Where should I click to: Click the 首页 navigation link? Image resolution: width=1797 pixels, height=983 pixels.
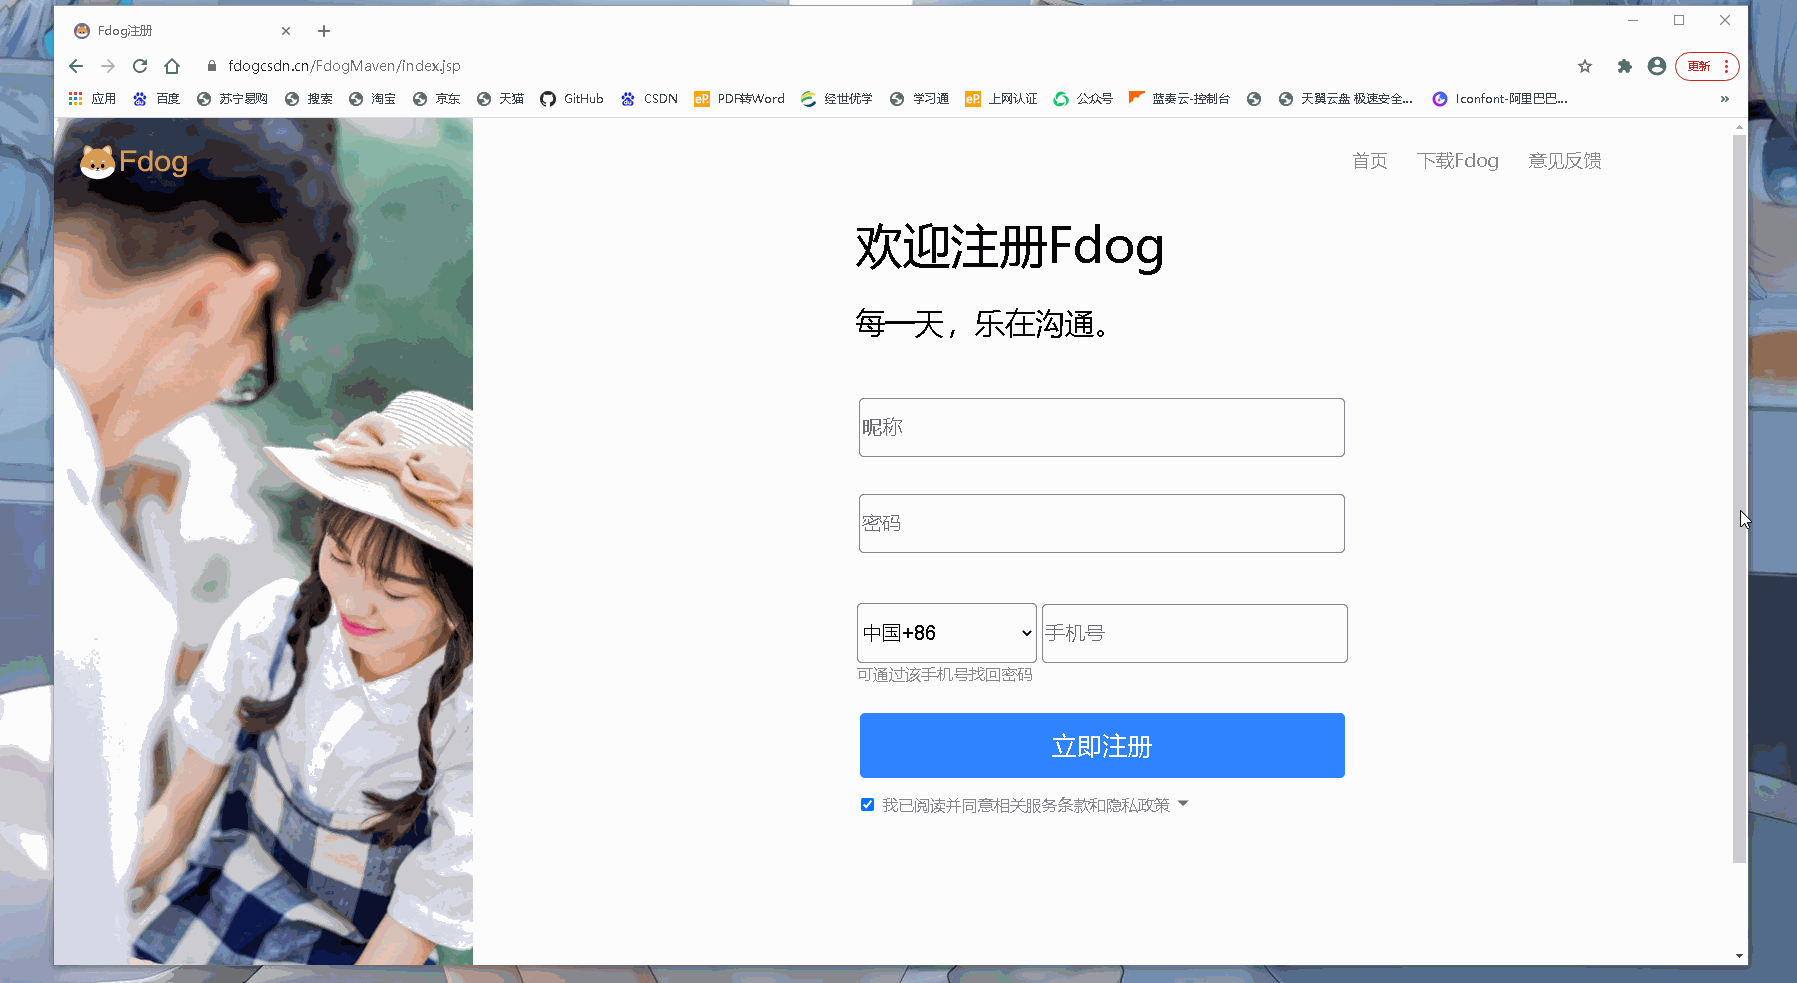[1369, 161]
